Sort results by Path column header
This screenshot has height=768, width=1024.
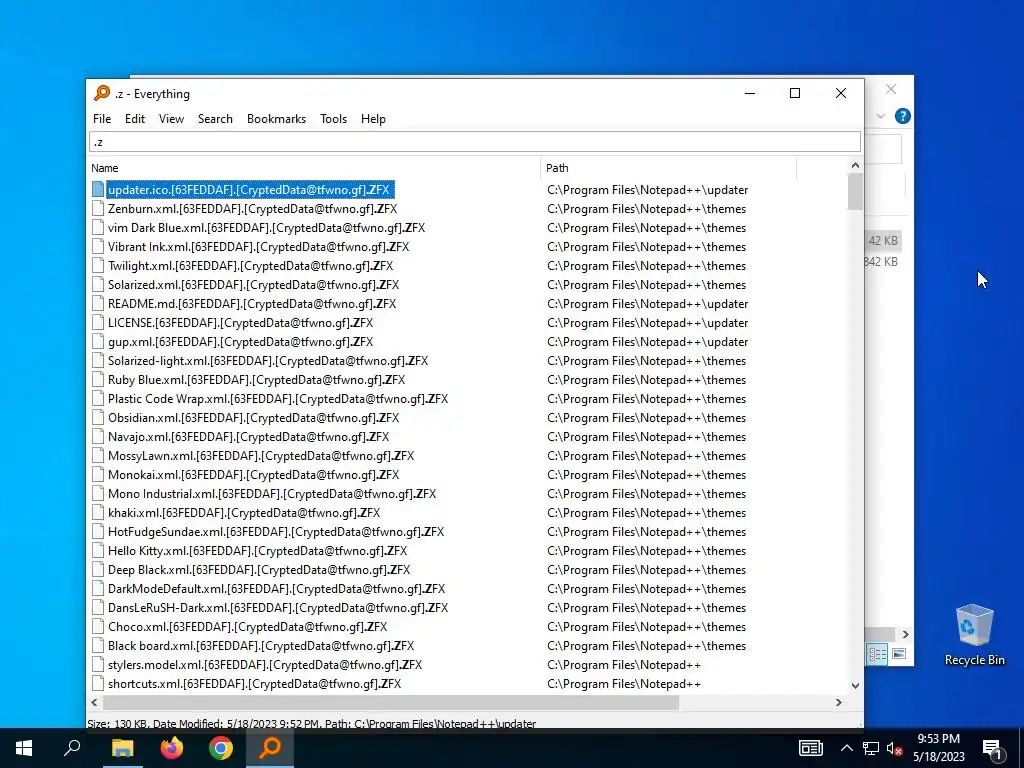[x=669, y=168]
